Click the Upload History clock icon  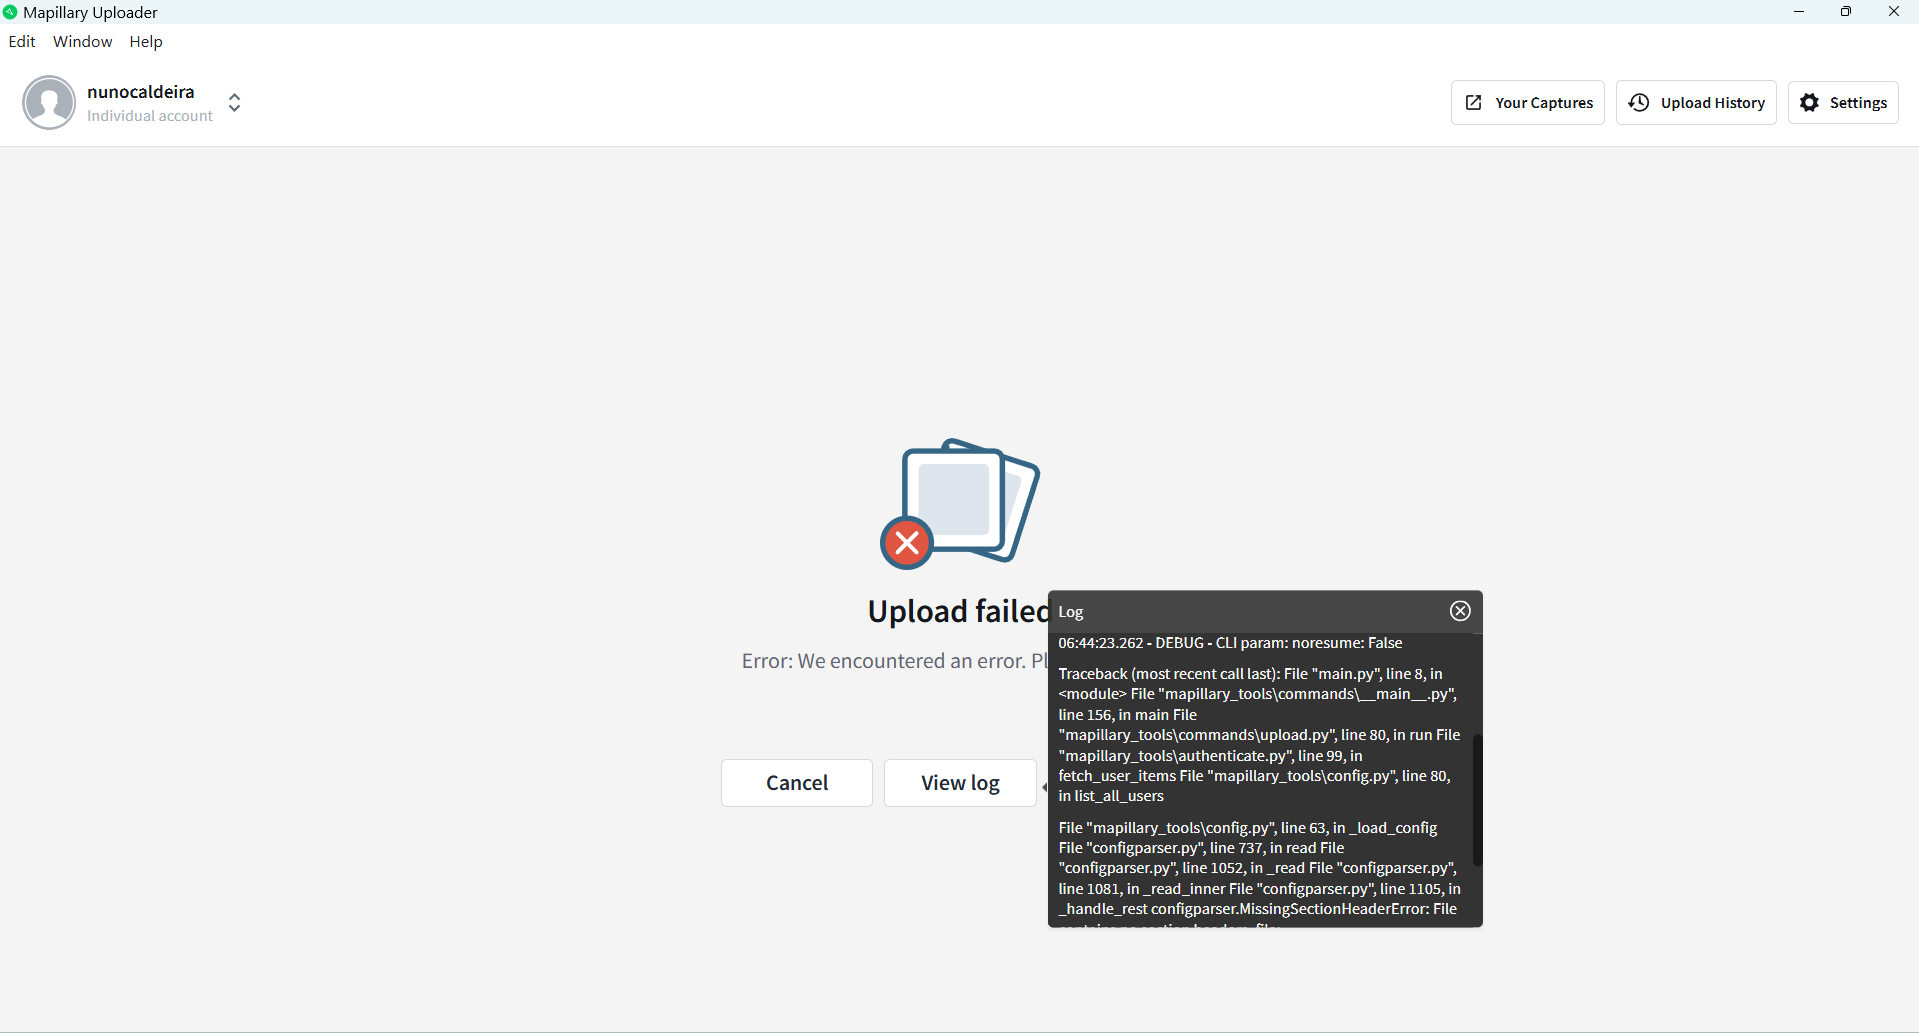pos(1639,103)
